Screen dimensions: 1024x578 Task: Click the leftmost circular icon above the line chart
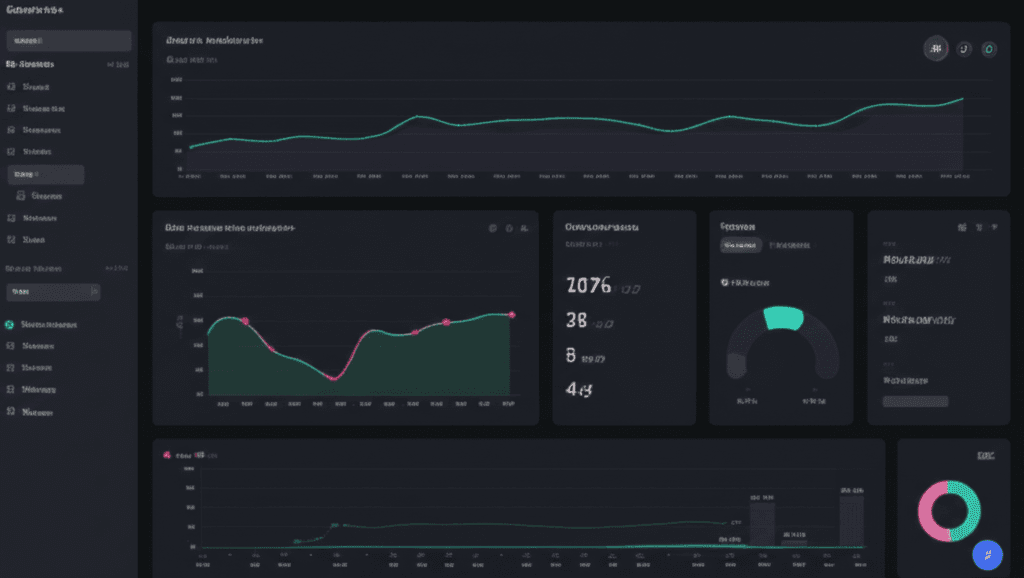click(x=936, y=48)
